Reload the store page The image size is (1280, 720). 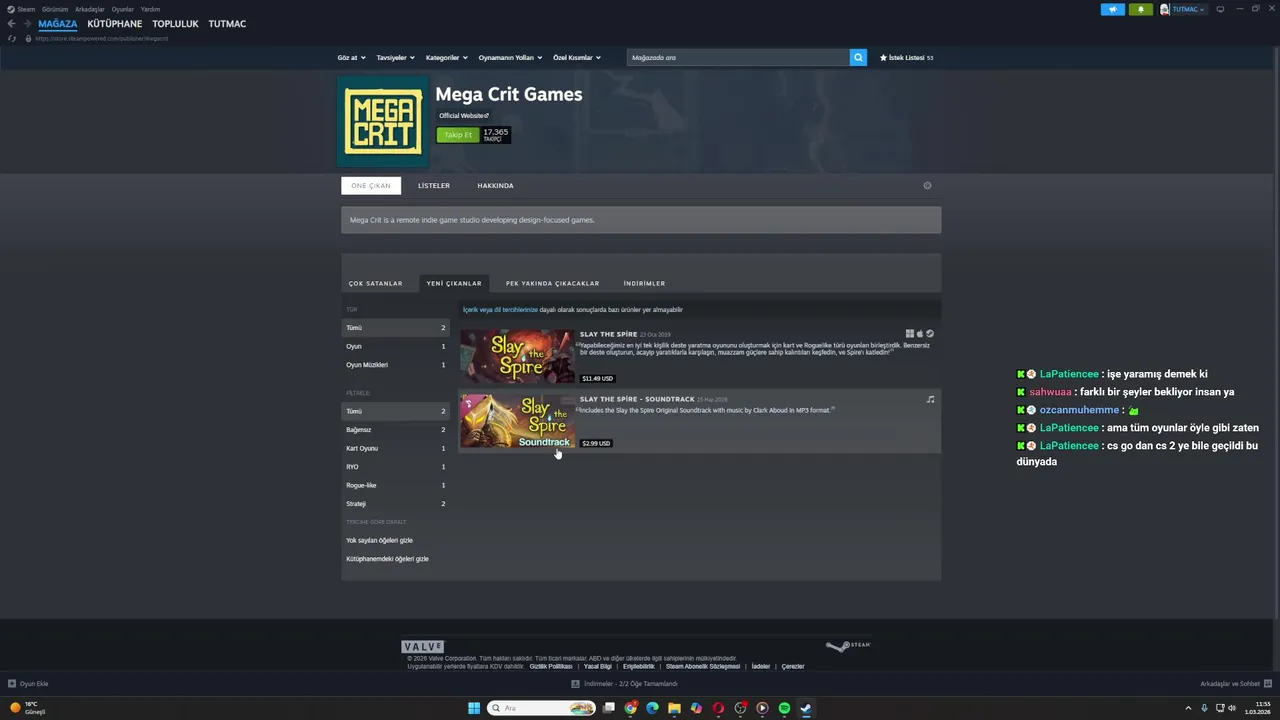point(12,38)
